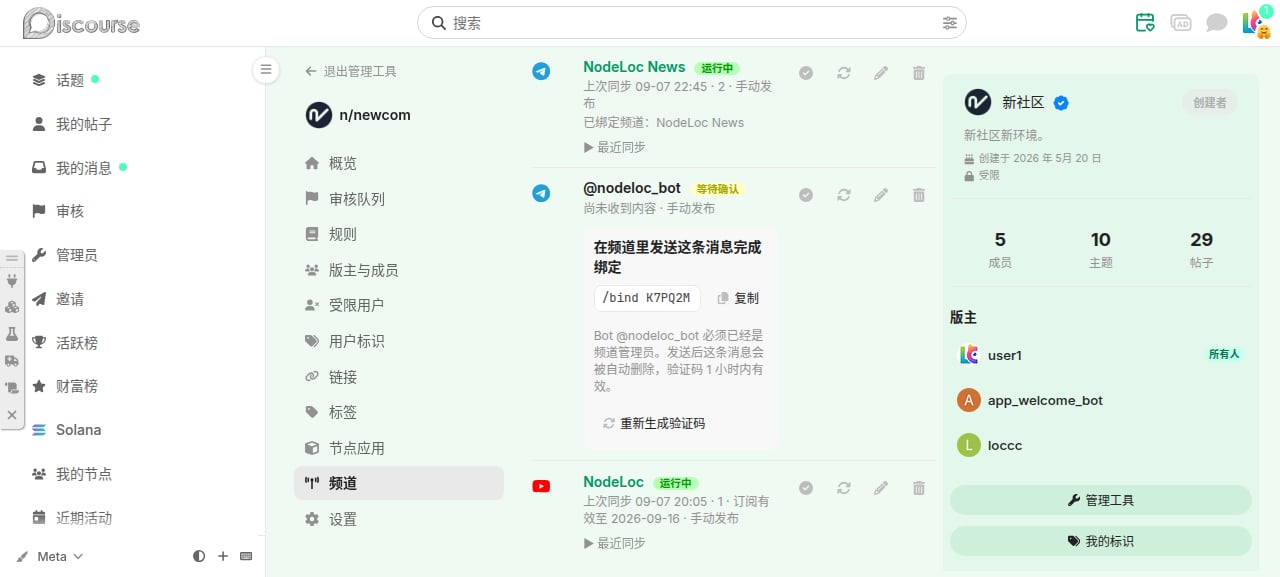Confirm the NodeLoc News channel check icon
Viewport: 1280px width, 577px height.
tap(806, 73)
